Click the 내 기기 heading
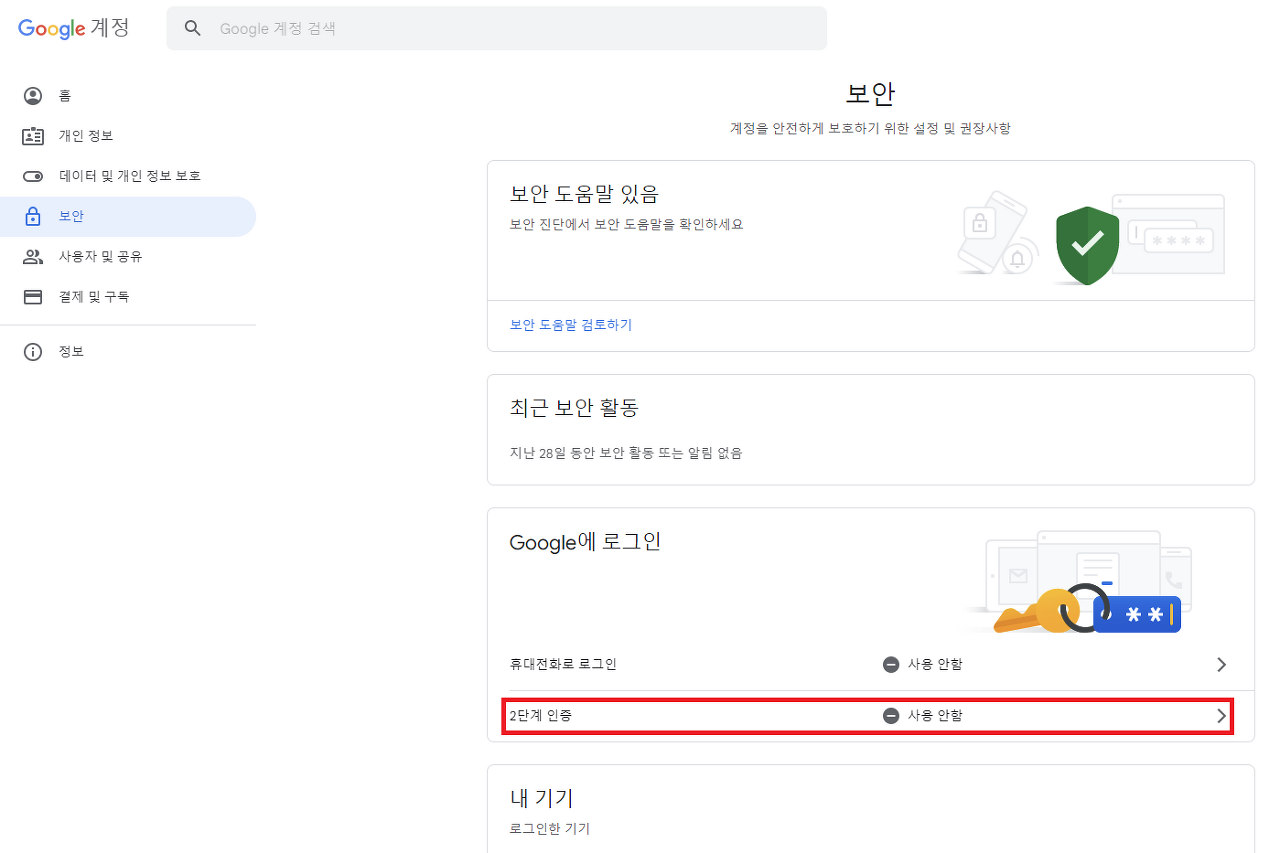This screenshot has width=1280, height=853. (542, 798)
